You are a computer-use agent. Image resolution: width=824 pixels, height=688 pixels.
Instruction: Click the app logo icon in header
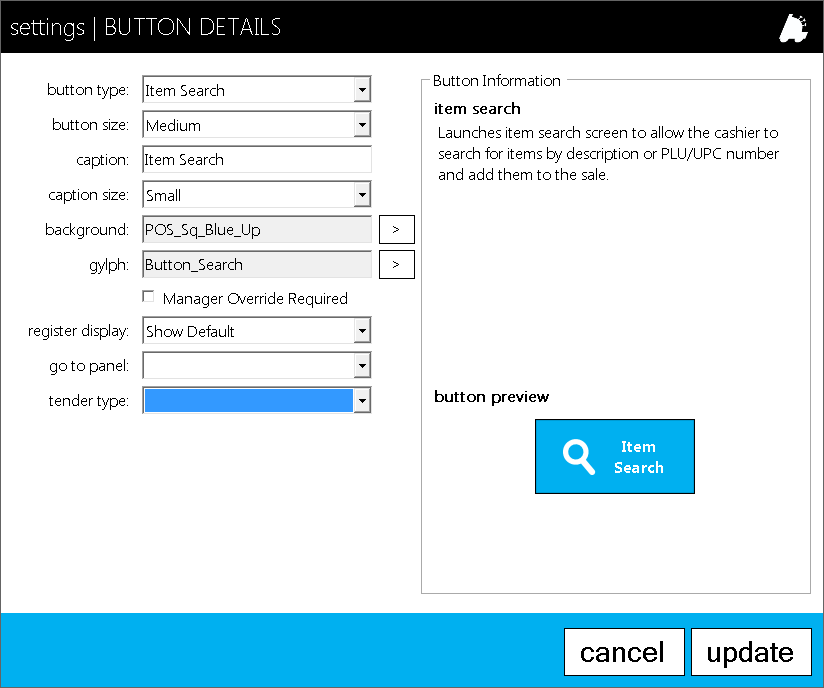[x=794, y=28]
